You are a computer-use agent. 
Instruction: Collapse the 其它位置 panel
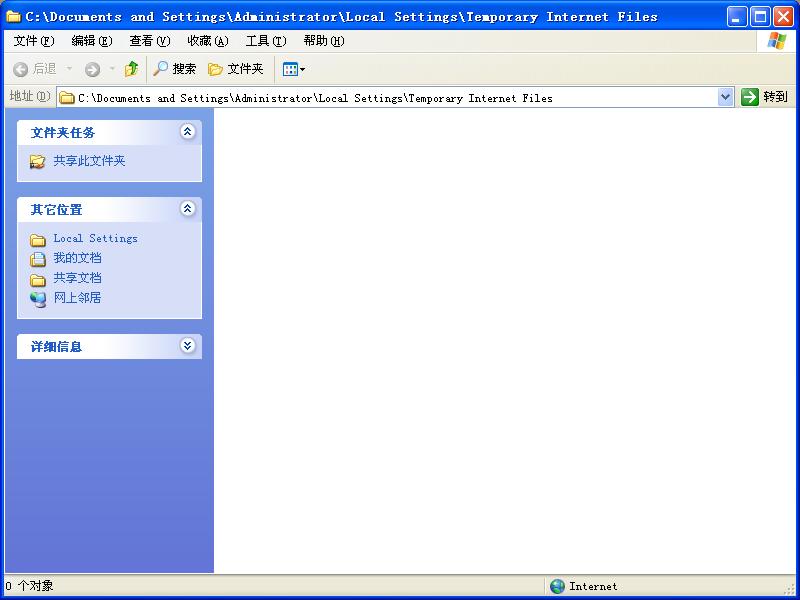pyautogui.click(x=187, y=208)
